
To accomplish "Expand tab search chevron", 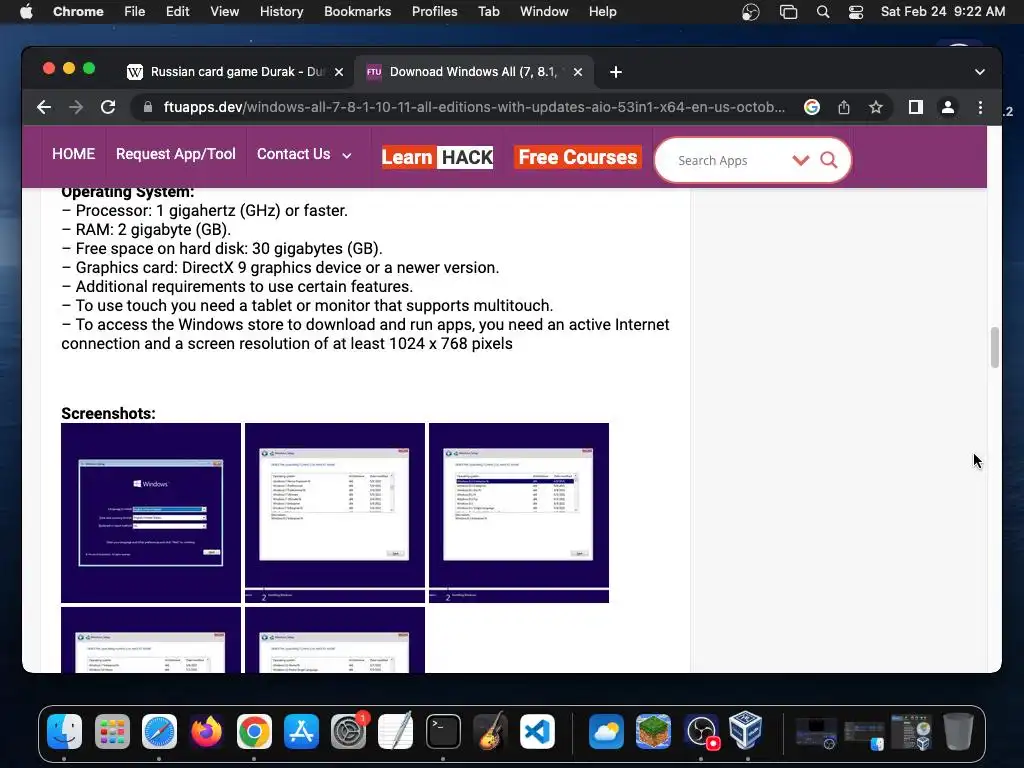I will tap(980, 72).
